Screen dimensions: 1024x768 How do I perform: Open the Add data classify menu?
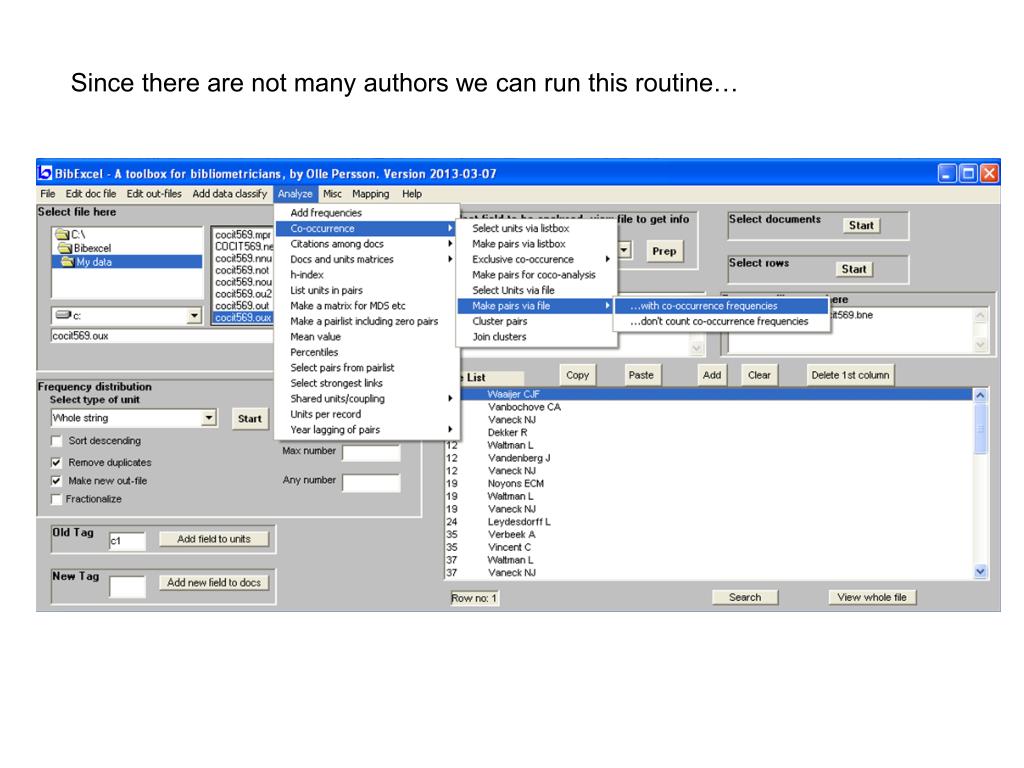[230, 194]
